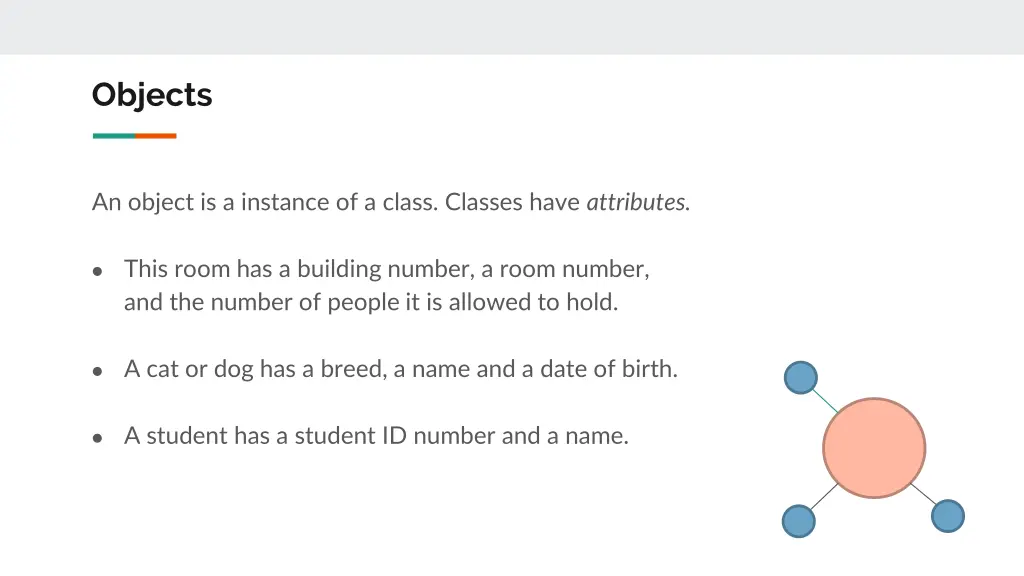Click the orange segment of title underline
This screenshot has height=576, width=1024.
coord(156,136)
